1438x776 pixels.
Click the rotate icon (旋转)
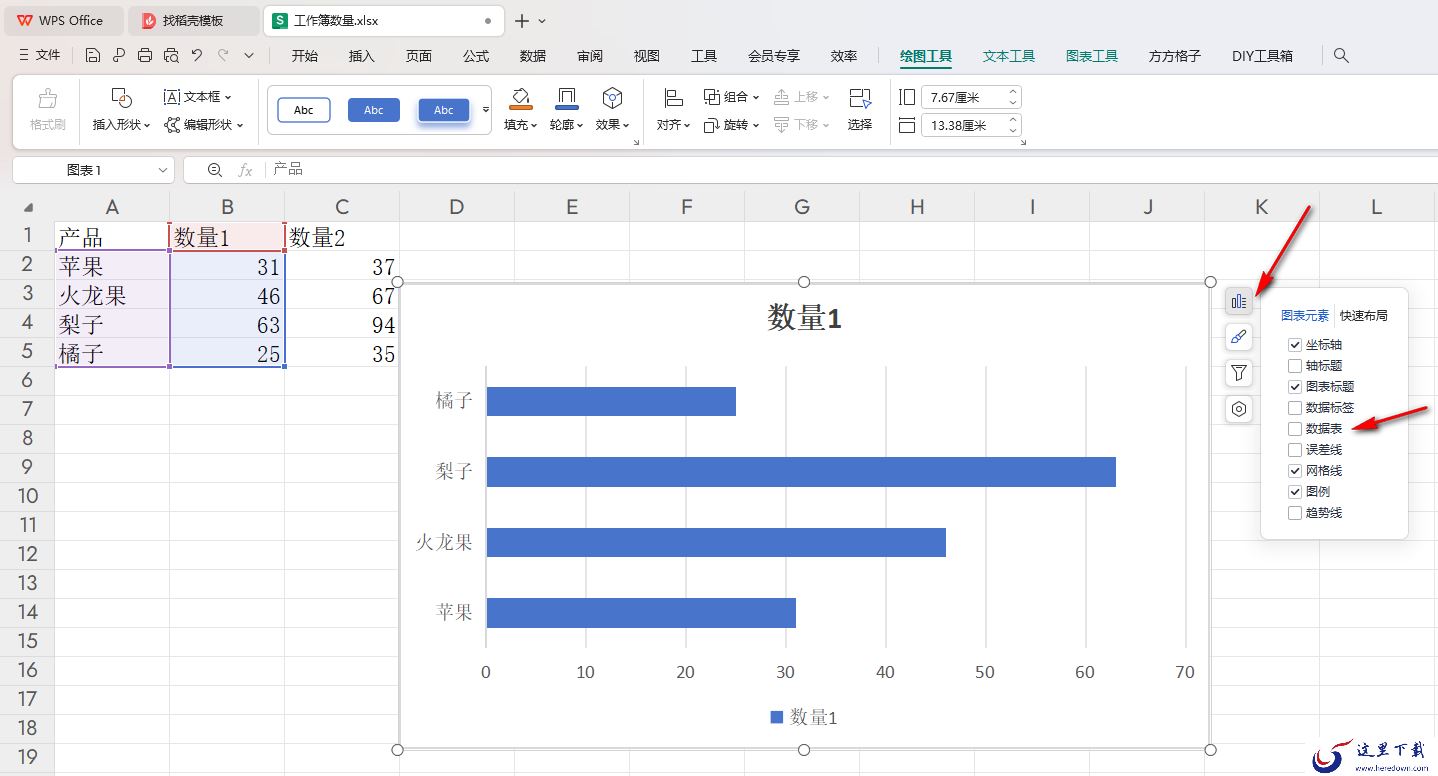tap(712, 125)
